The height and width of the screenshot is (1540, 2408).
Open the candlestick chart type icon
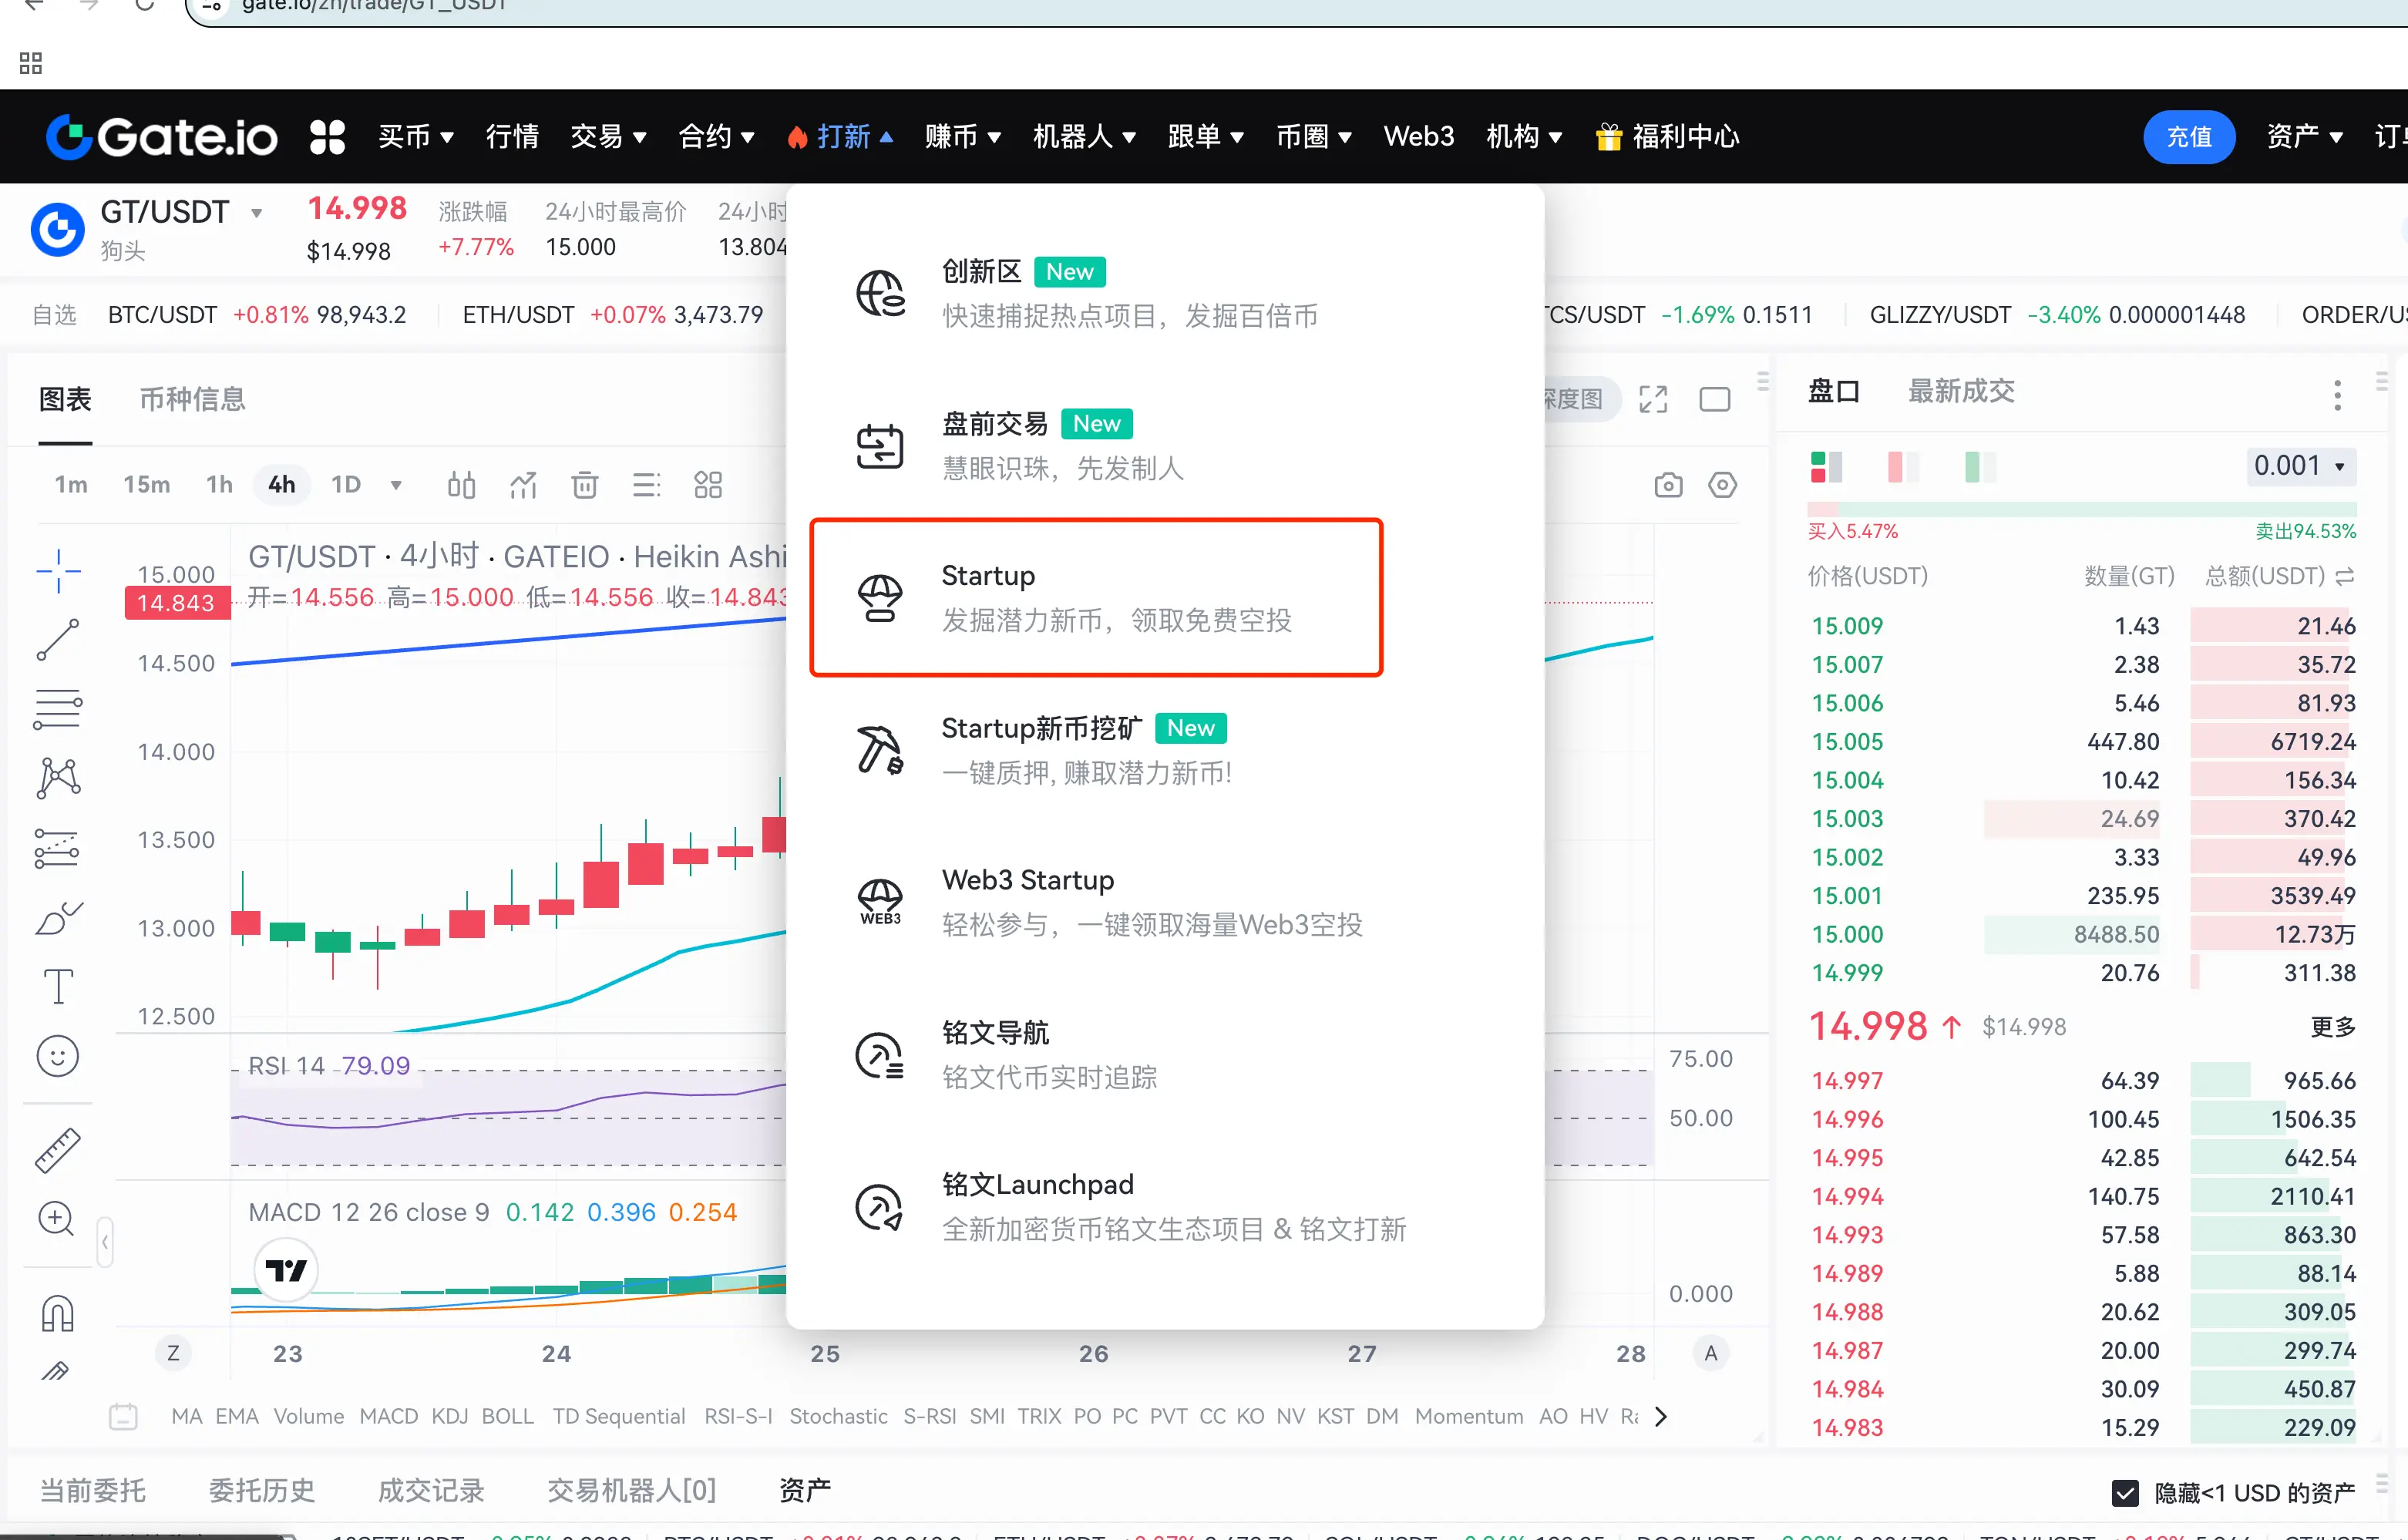tap(461, 485)
